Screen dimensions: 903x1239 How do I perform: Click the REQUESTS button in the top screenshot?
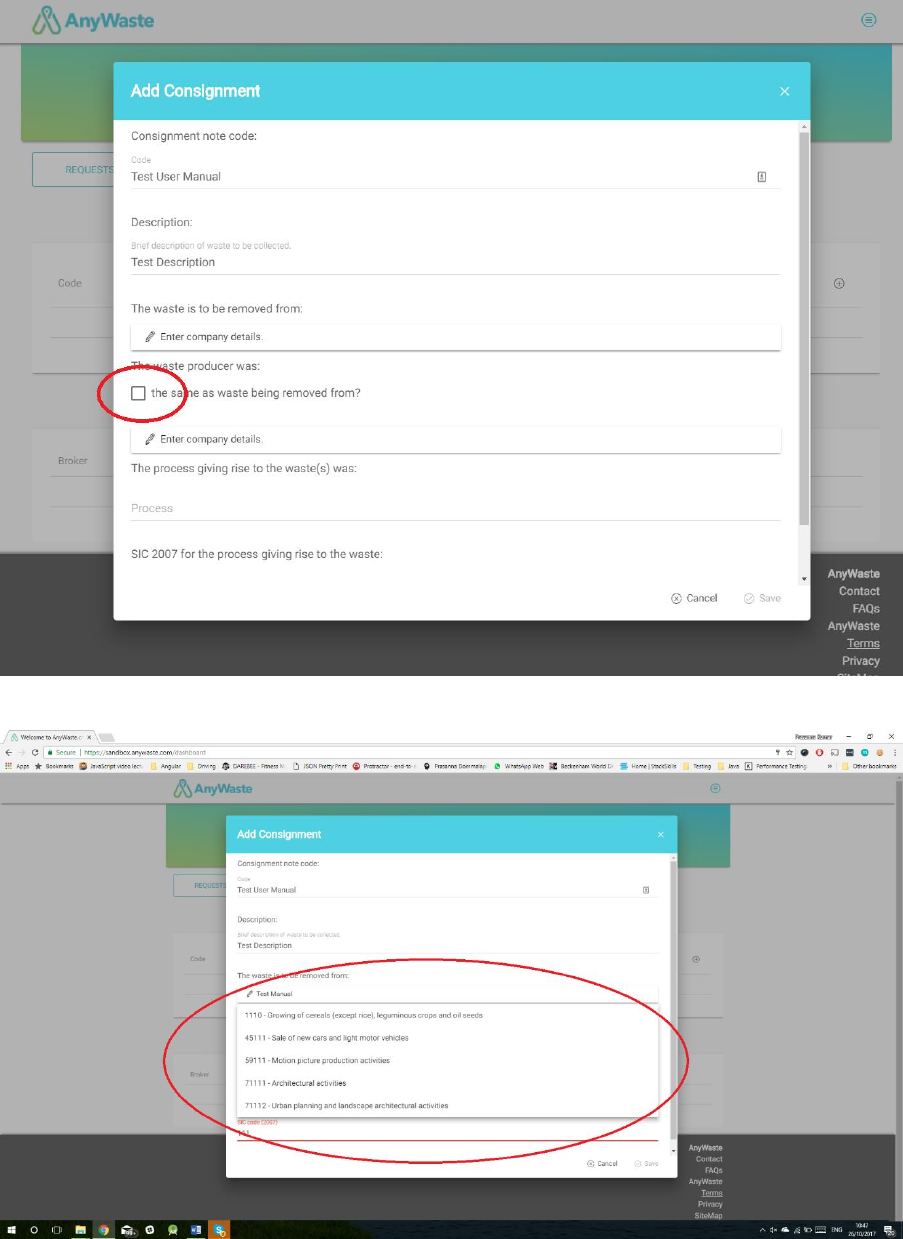point(72,170)
